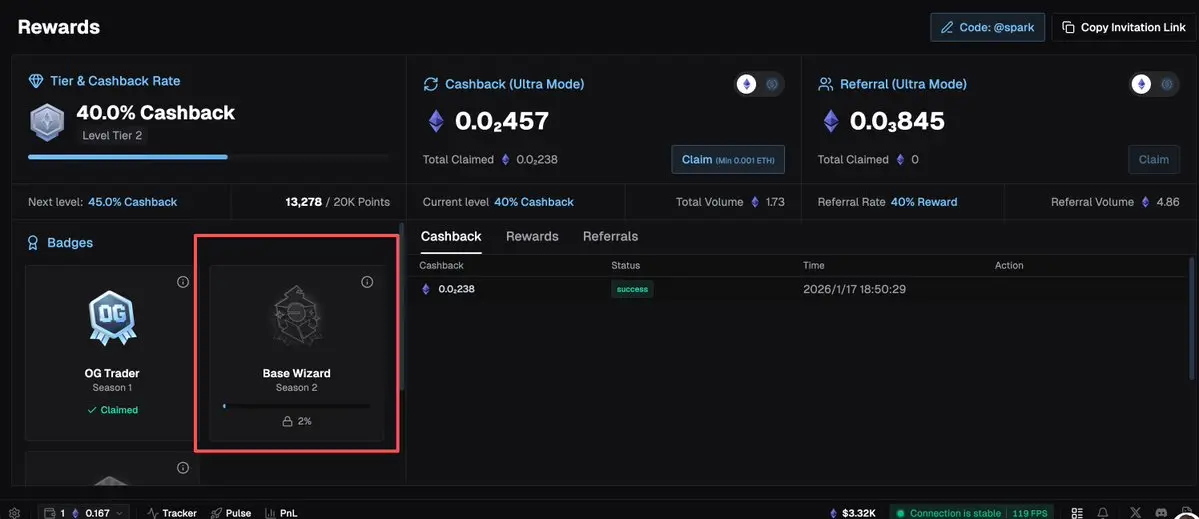
Task: Open the Discord icon link
Action: click(x=1162, y=513)
